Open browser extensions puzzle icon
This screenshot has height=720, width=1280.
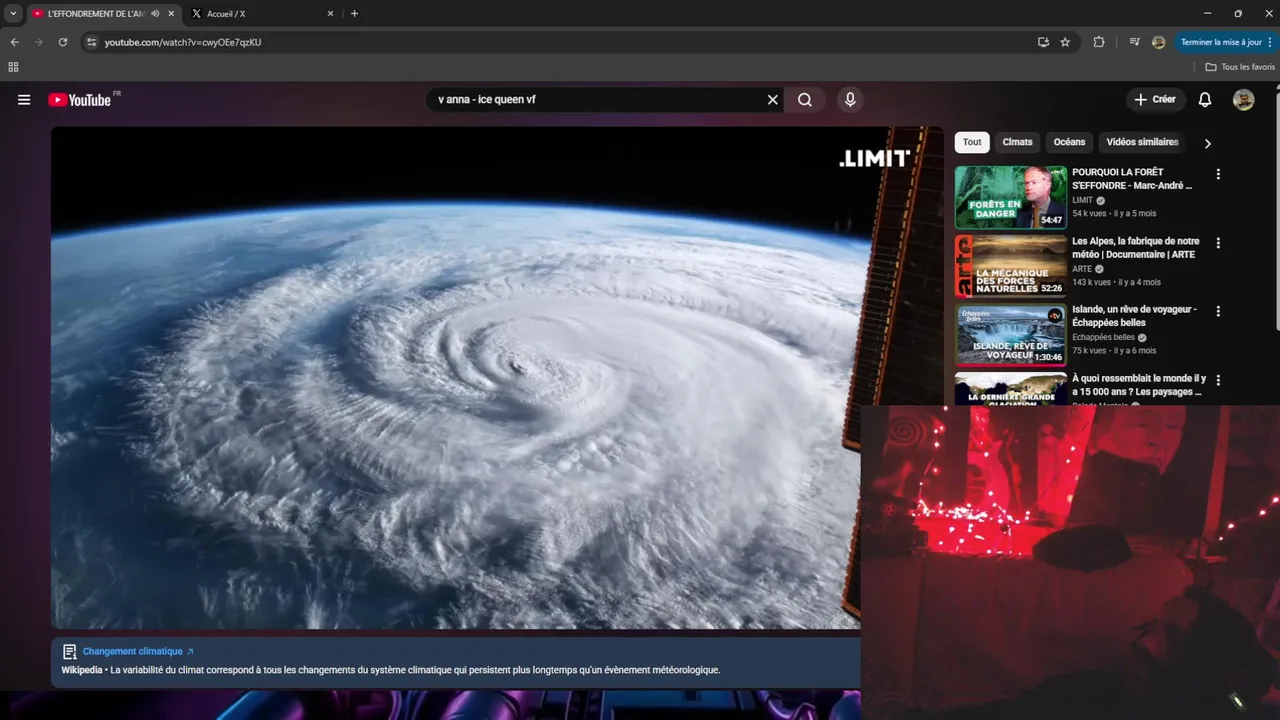point(1099,42)
